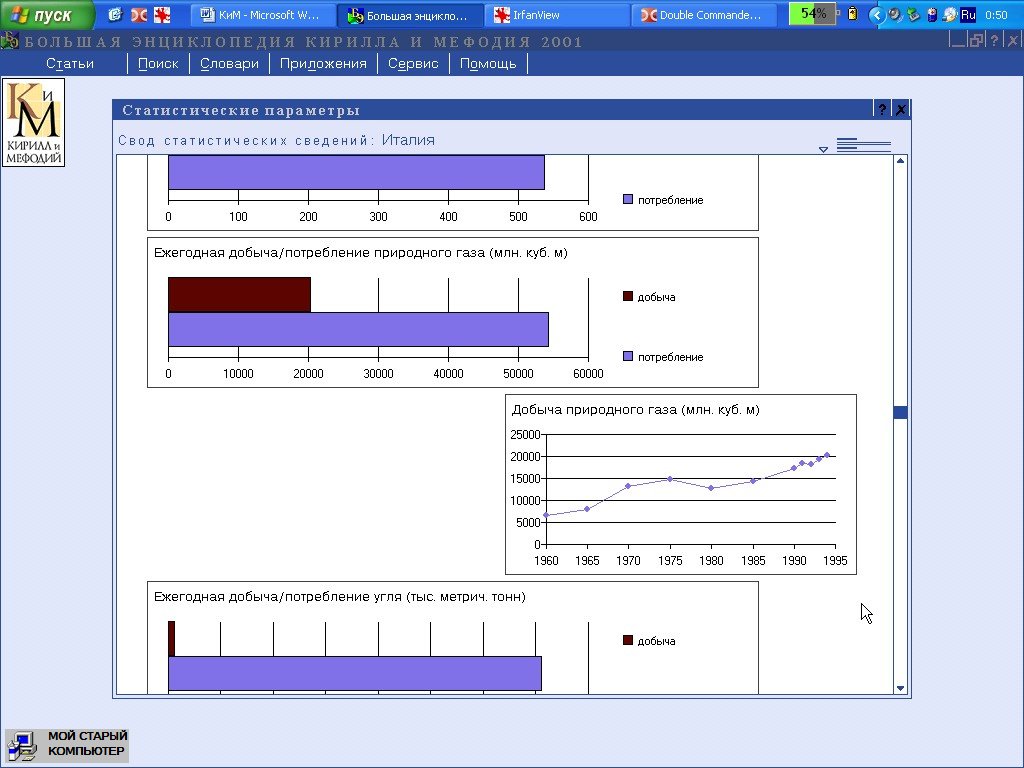Expand the triangle dropdown in statistics header
Image resolution: width=1024 pixels, height=768 pixels.
[x=823, y=150]
